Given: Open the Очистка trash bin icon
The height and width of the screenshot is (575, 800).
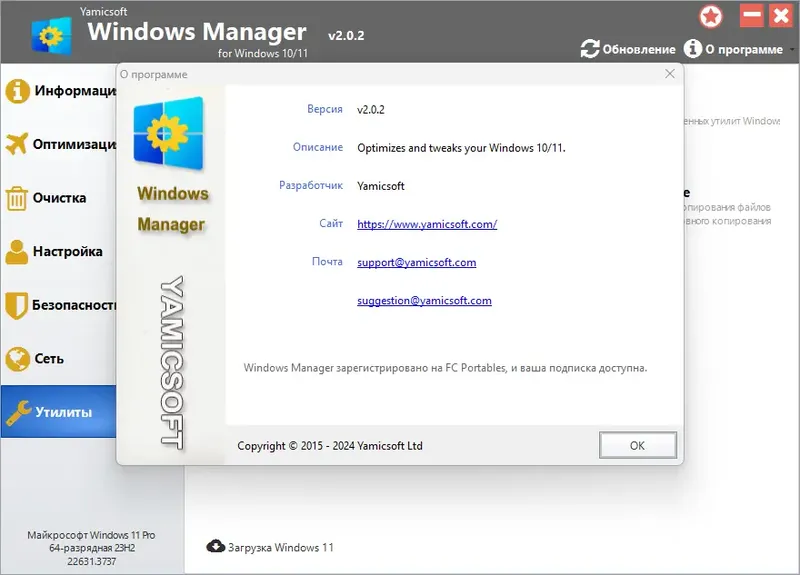Looking at the screenshot, I should coord(16,198).
